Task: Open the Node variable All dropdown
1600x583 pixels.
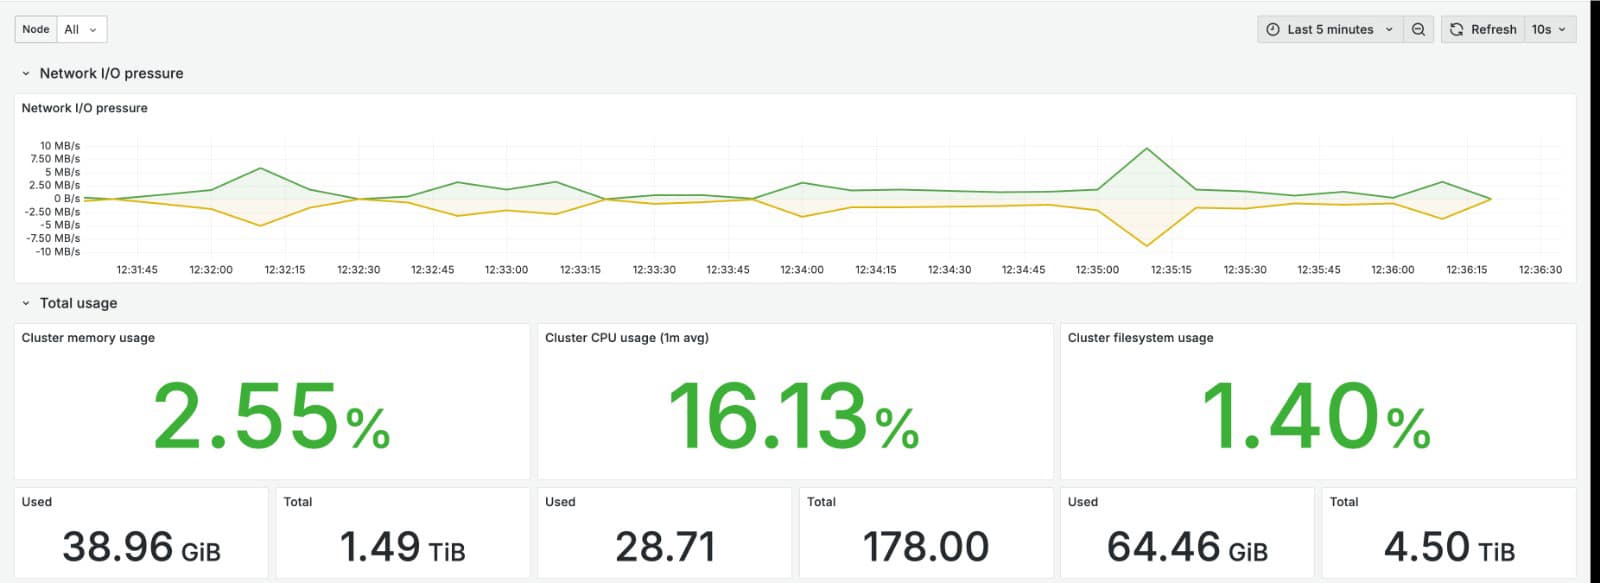Action: pyautogui.click(x=81, y=30)
